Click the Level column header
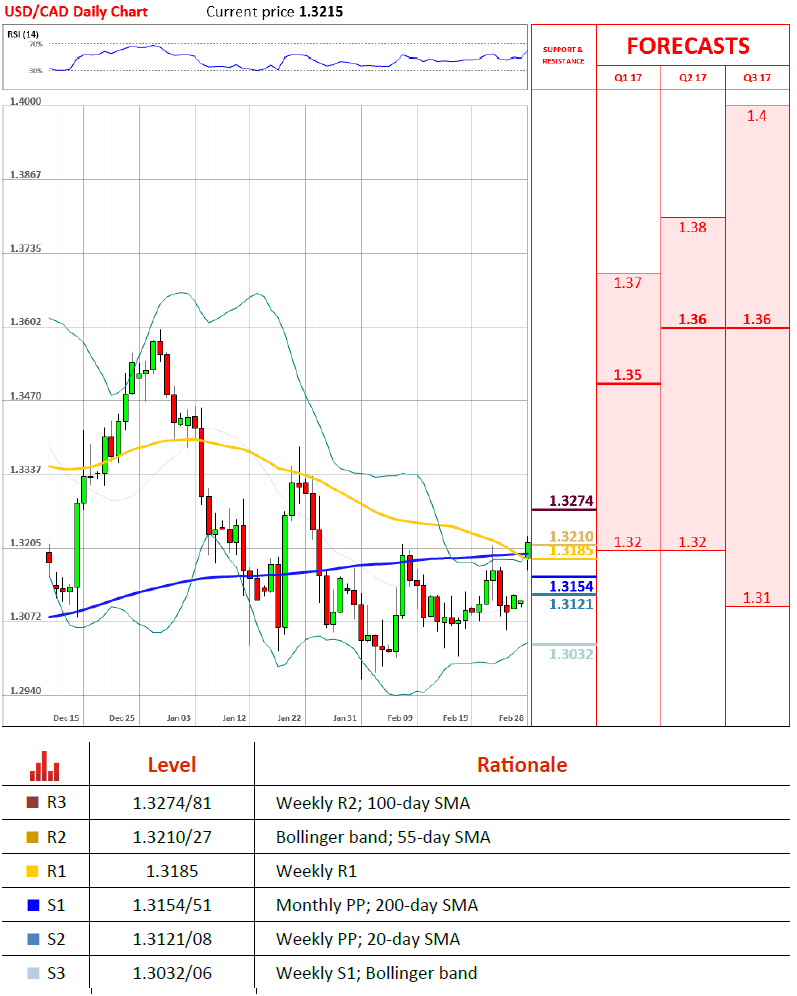Screen dimensions: 797x996 (x=172, y=765)
